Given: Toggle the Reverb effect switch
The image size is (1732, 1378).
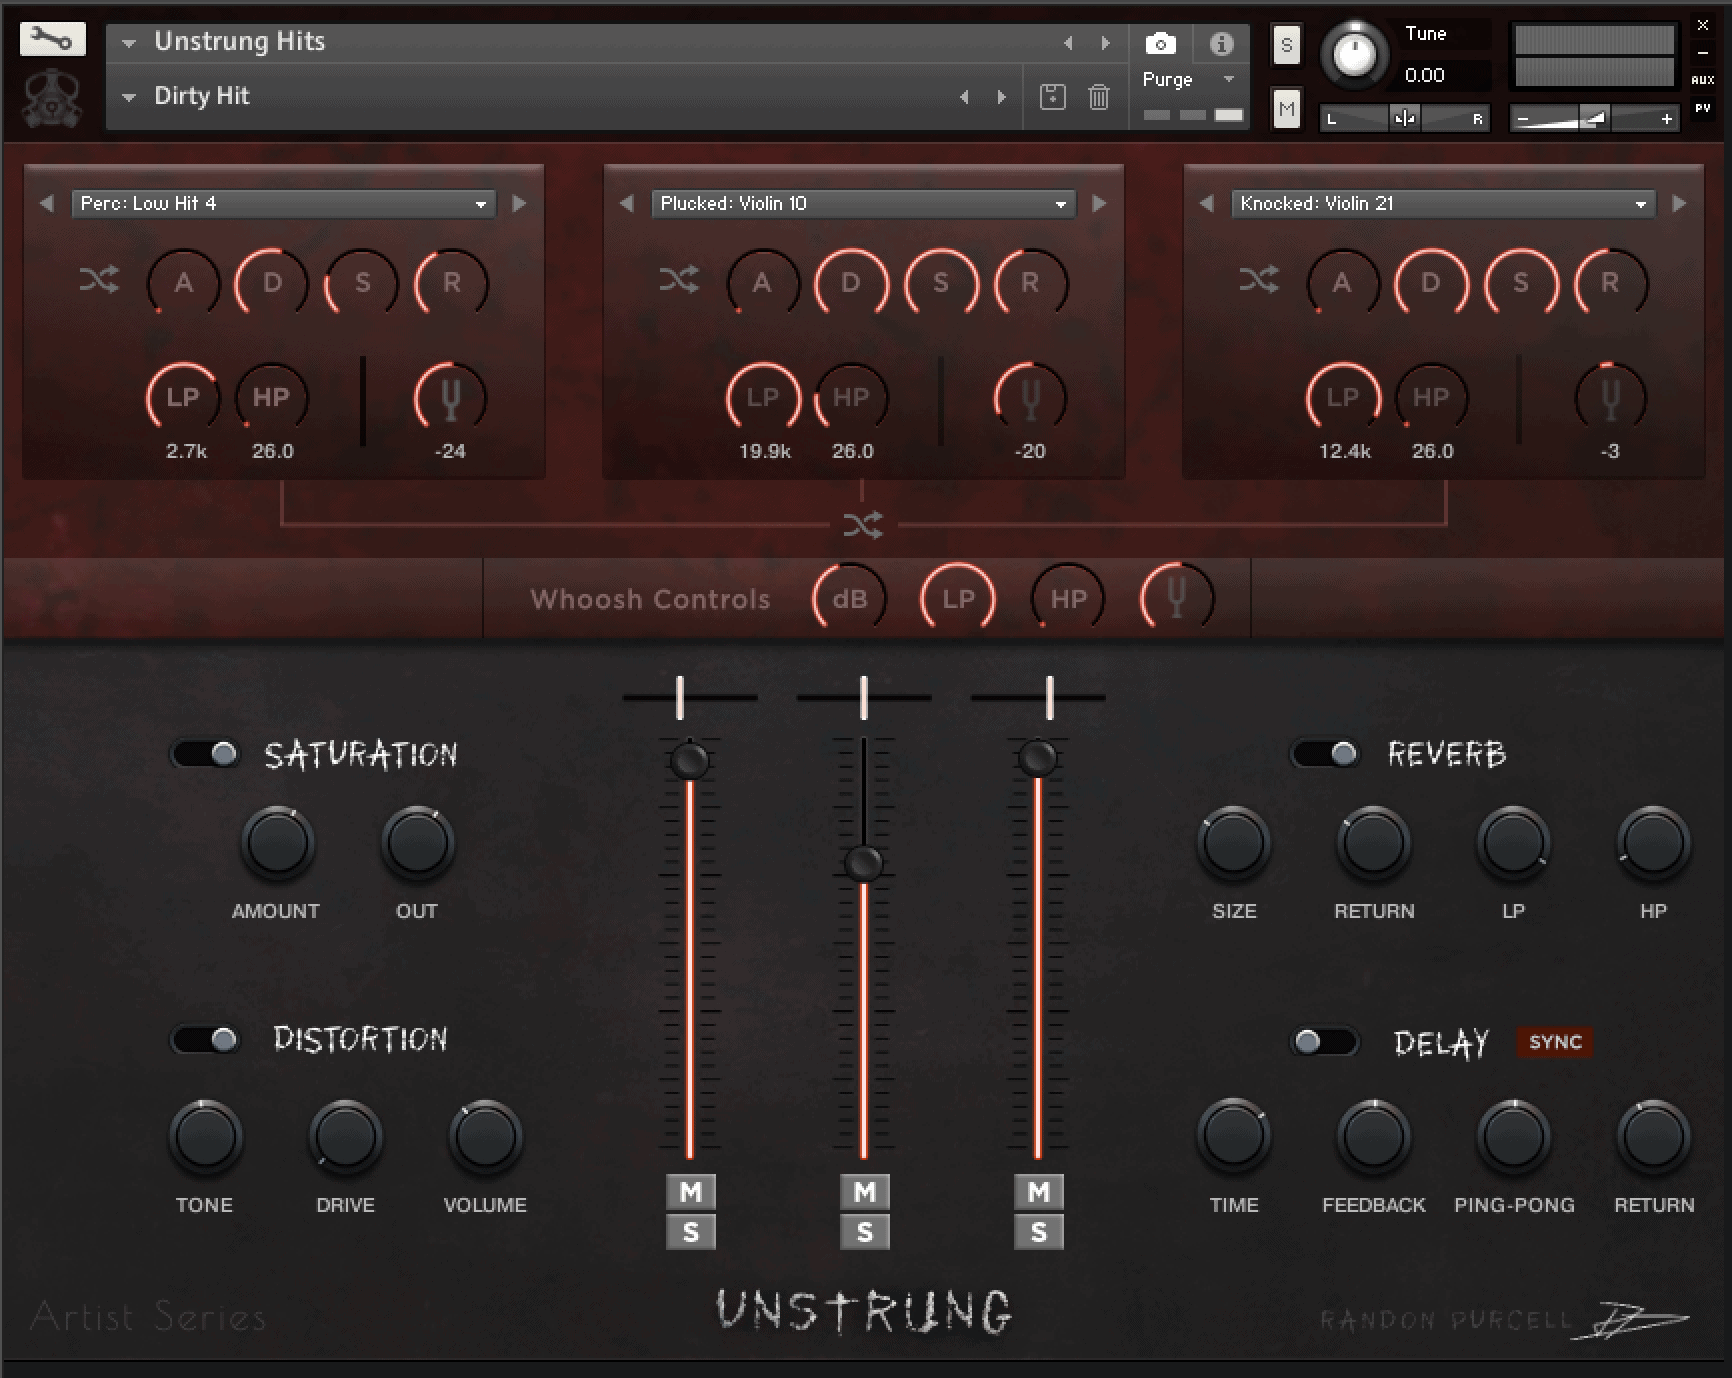Looking at the screenshot, I should 1325,753.
